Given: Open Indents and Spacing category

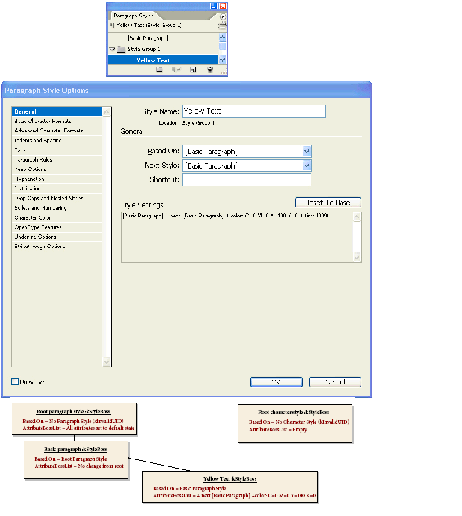Looking at the screenshot, I should point(38,140).
